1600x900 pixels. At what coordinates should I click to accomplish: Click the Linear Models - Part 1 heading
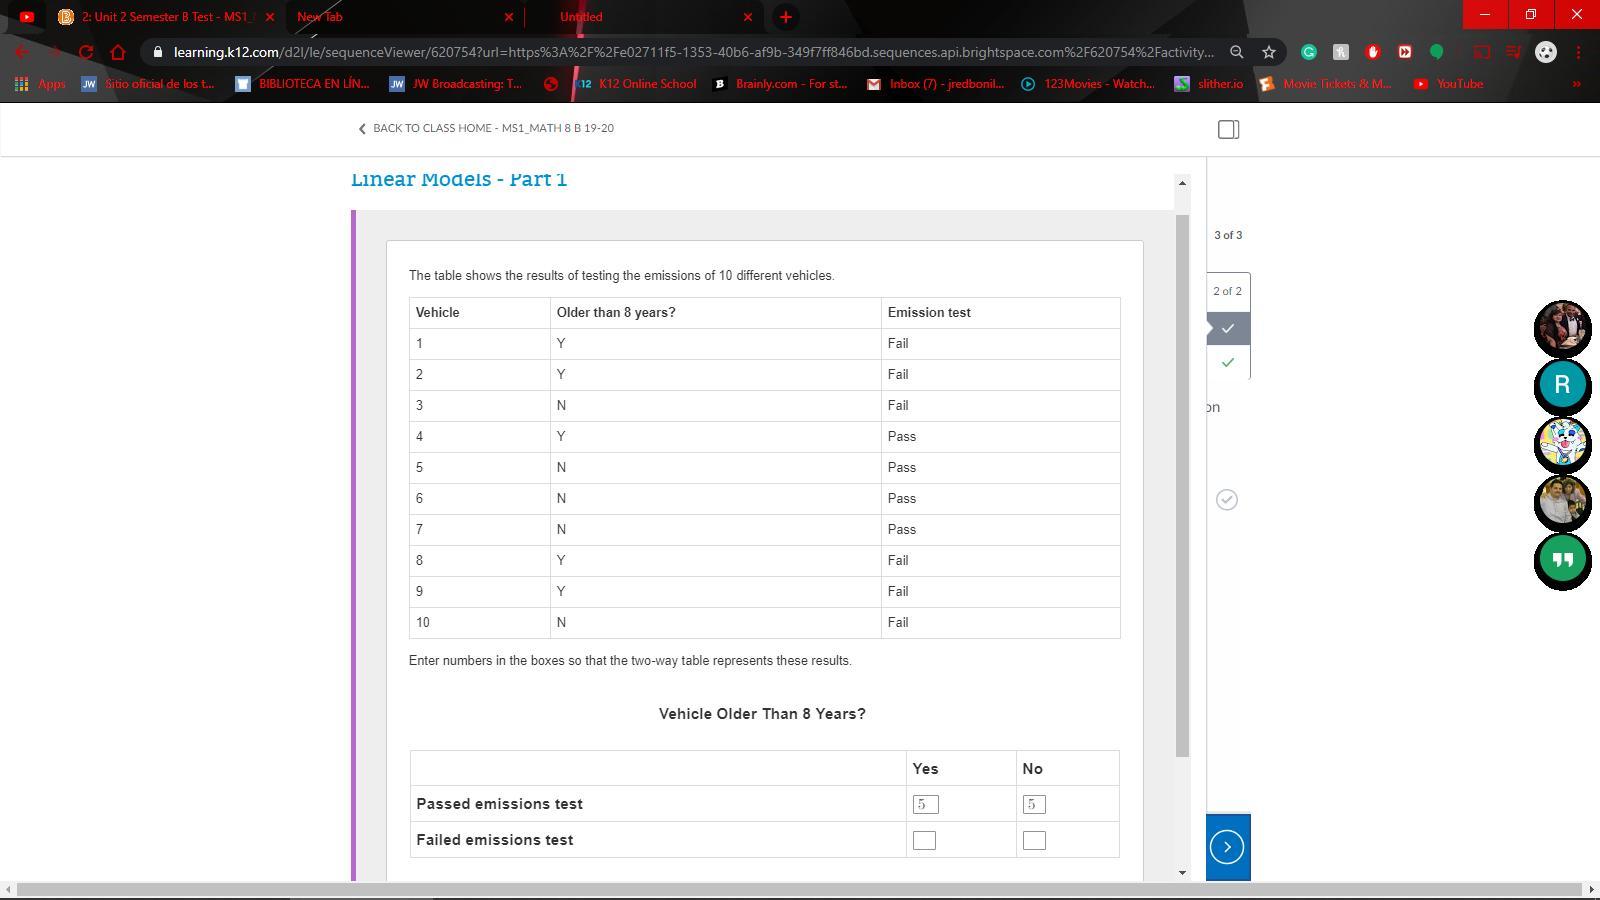[459, 179]
